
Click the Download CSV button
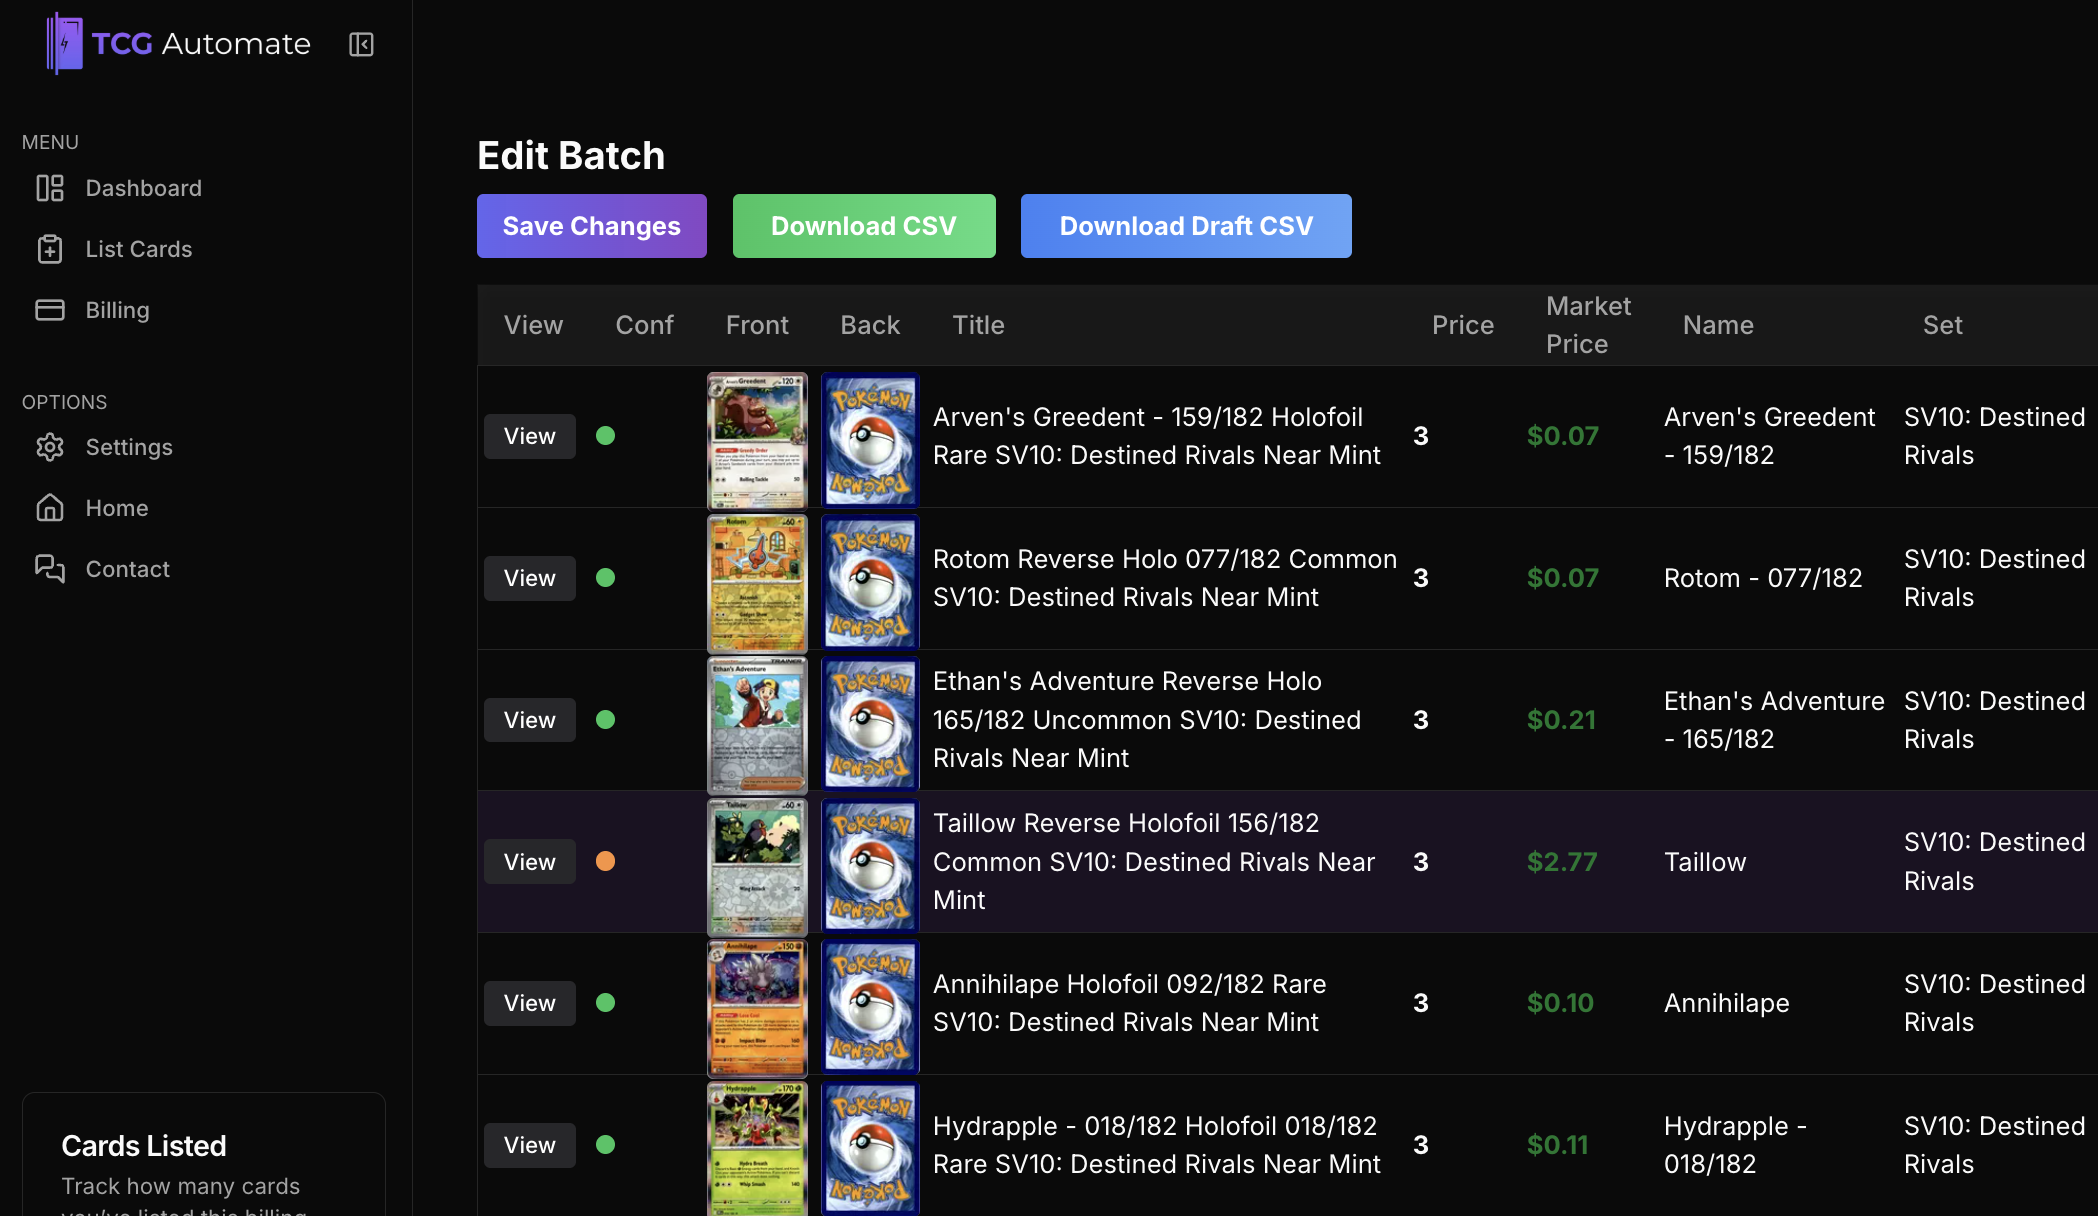864,226
